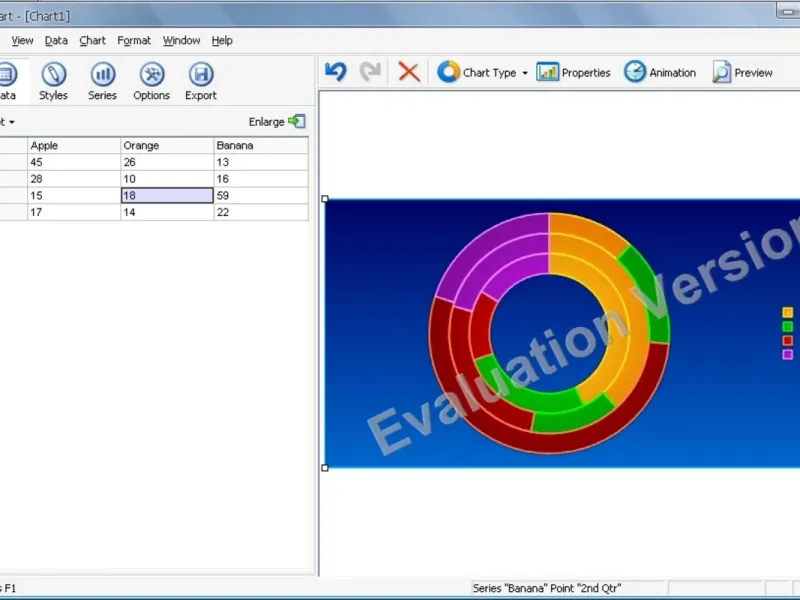The image size is (800, 600).
Task: Select cell with value 59
Action: pyautogui.click(x=261, y=195)
